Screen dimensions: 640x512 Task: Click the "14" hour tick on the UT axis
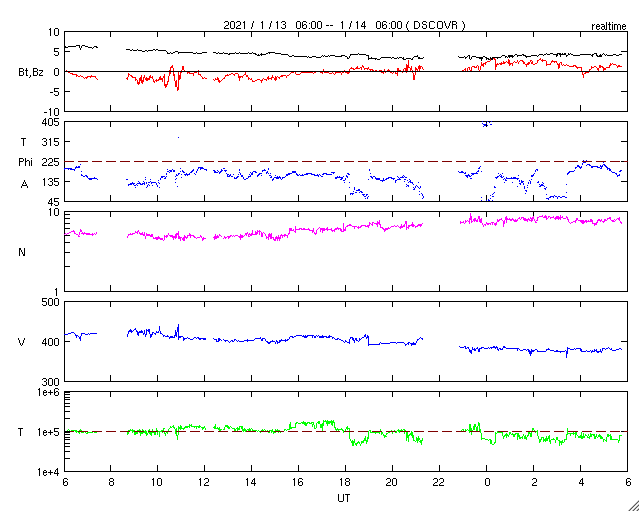[251, 482]
